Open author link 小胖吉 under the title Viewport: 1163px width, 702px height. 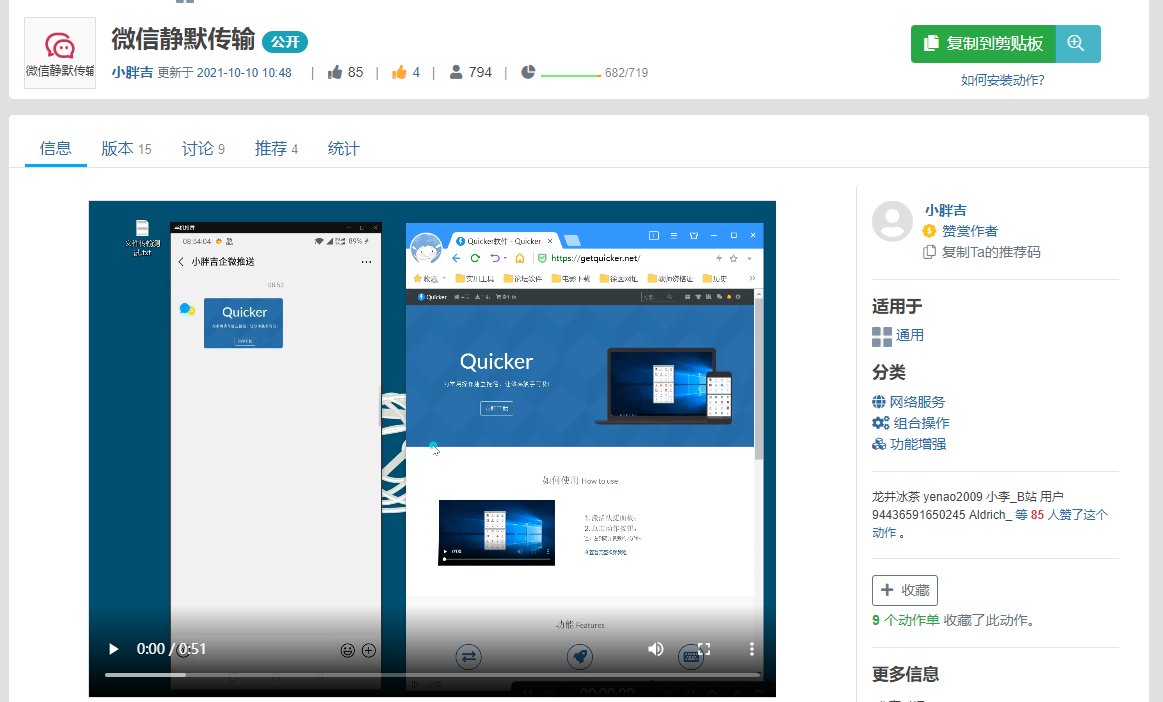[132, 72]
